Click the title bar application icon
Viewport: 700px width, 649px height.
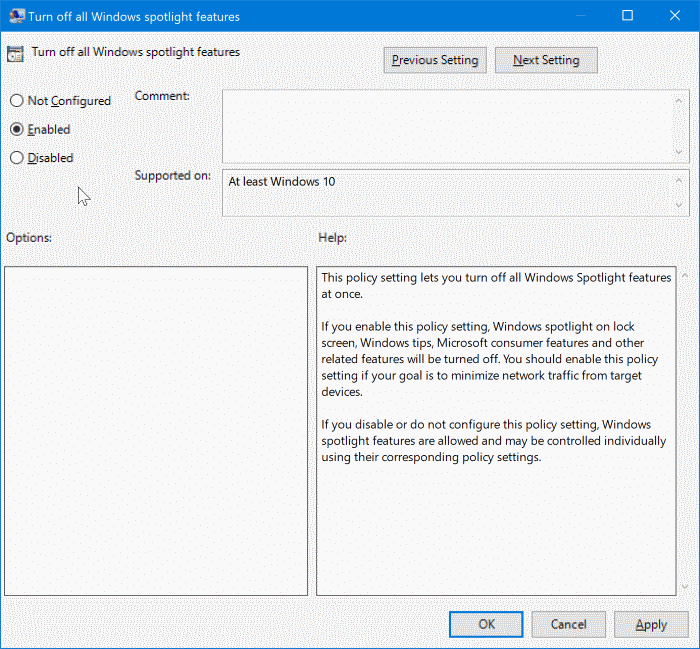coord(17,16)
